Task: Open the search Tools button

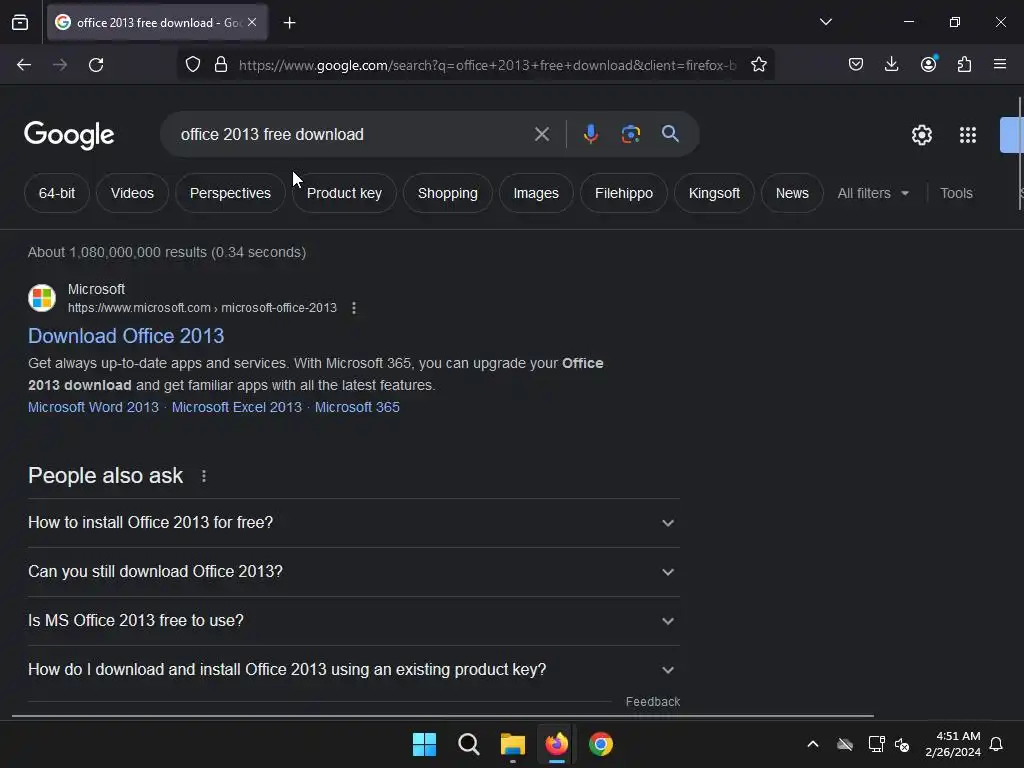Action: tap(956, 193)
